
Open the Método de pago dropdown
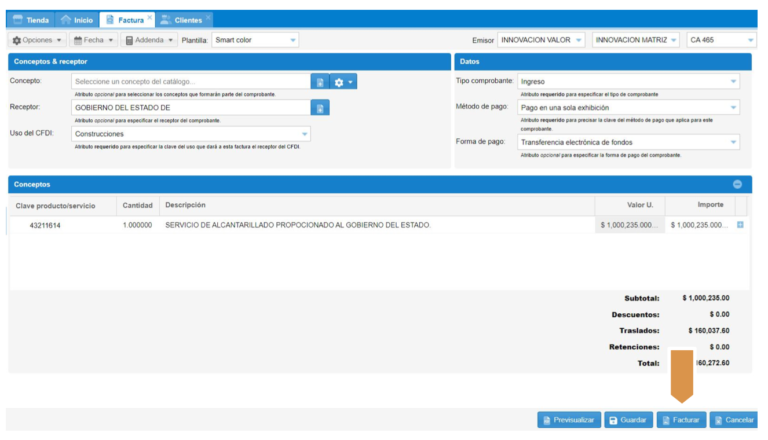click(629, 108)
